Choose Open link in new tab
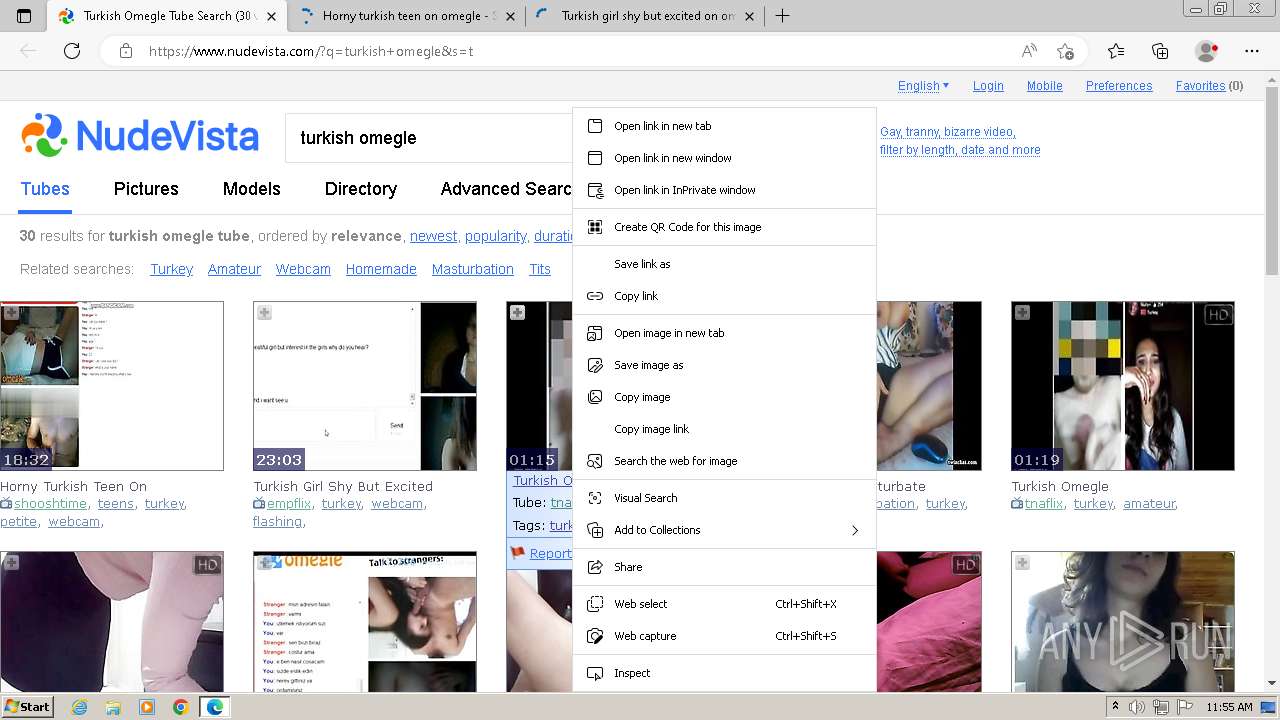 pyautogui.click(x=724, y=126)
